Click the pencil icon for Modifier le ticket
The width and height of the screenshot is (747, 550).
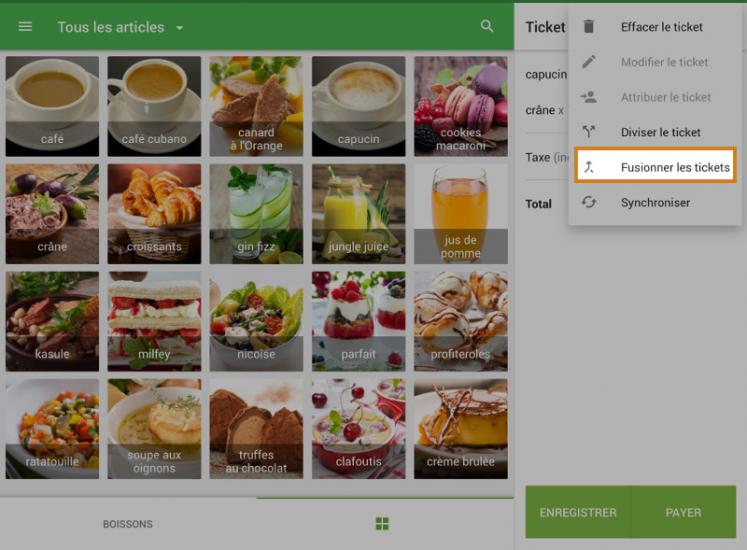[589, 61]
